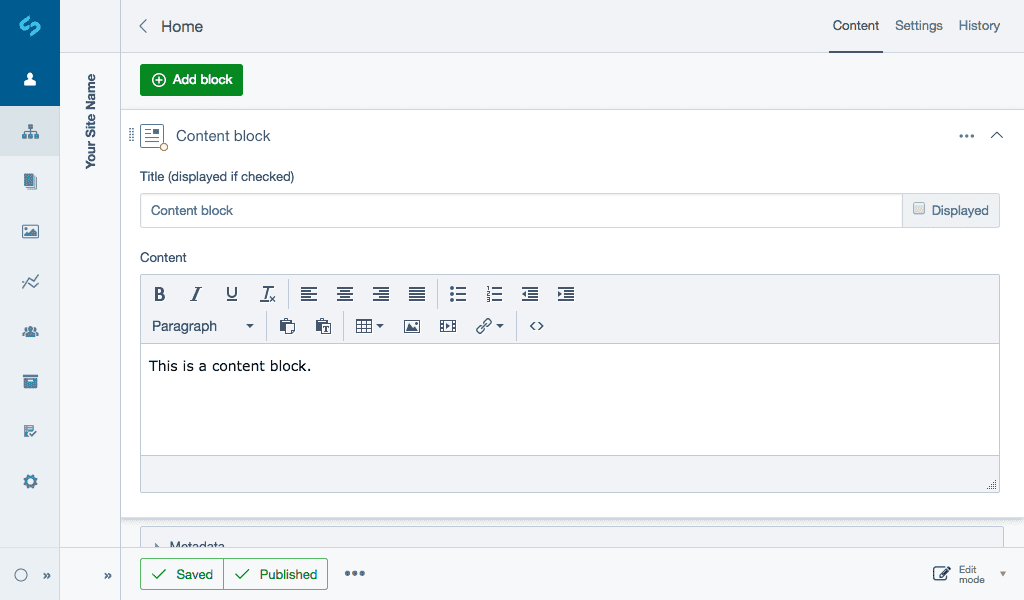Toggle italic text formatting
The width and height of the screenshot is (1024, 600).
pyautogui.click(x=196, y=294)
